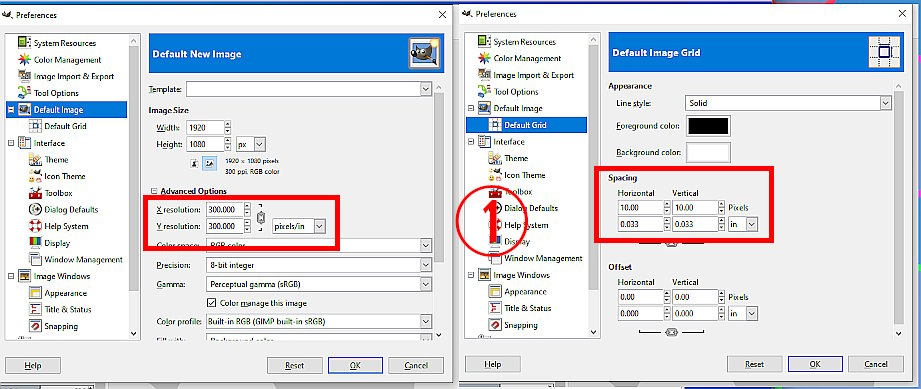This screenshot has height=389, width=921.
Task: Click Image Import & Export icon in right window
Action: [484, 75]
